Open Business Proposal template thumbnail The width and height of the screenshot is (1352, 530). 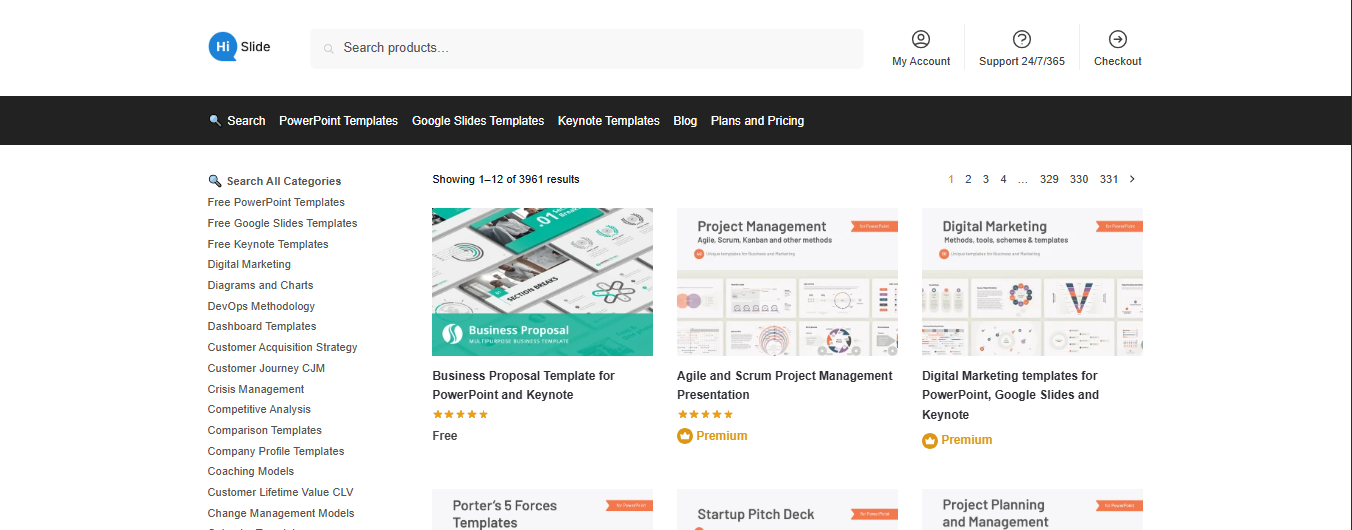[x=542, y=282]
